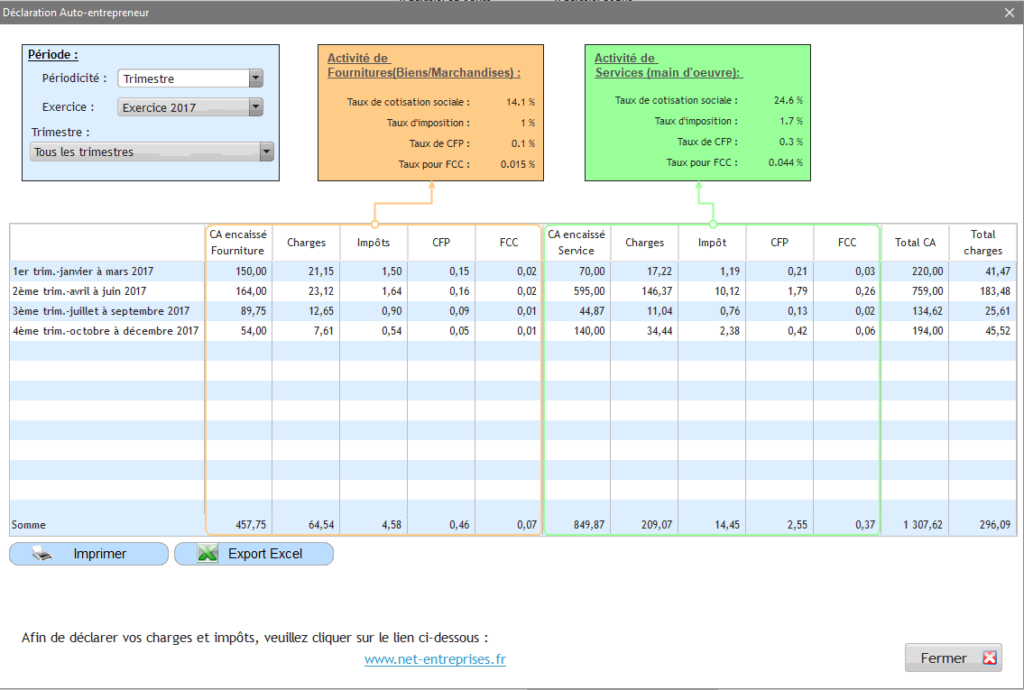
Task: Click the dialog title Déclaration Auto-entrepreneur
Action: coord(76,12)
